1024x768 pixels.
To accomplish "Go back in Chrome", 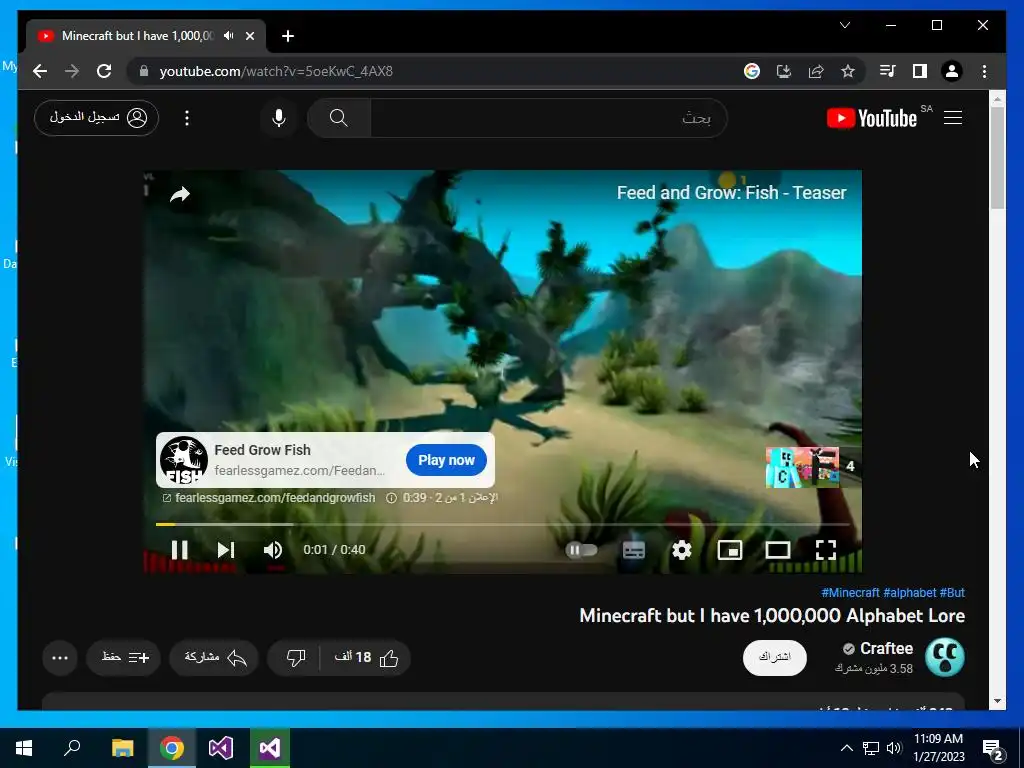I will coord(40,71).
